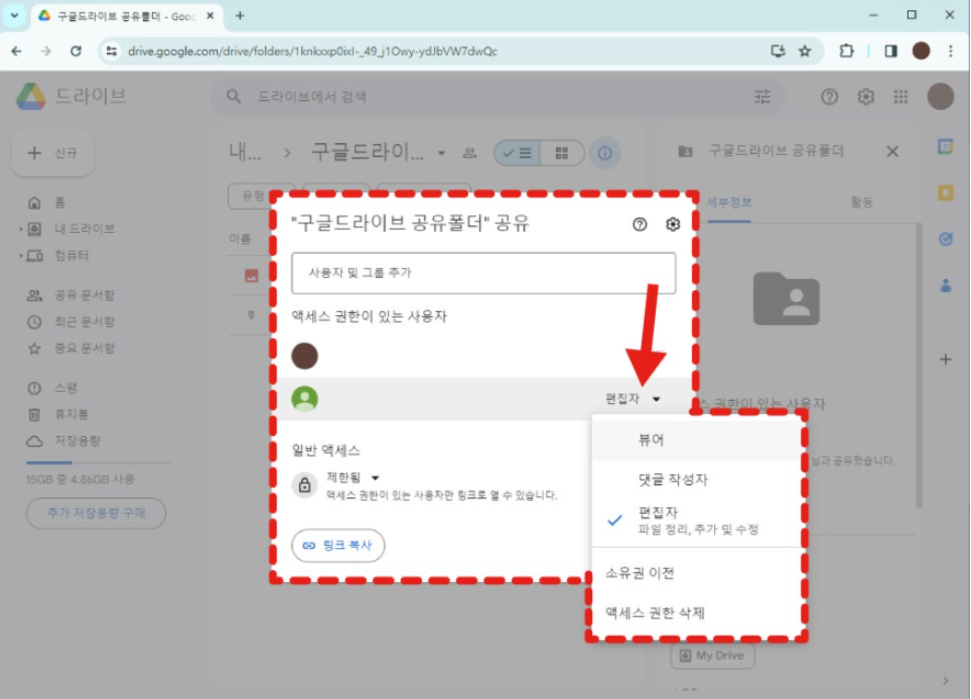This screenshot has width=971, height=699.
Task: Open a new Chrome tab
Action: click(240, 15)
